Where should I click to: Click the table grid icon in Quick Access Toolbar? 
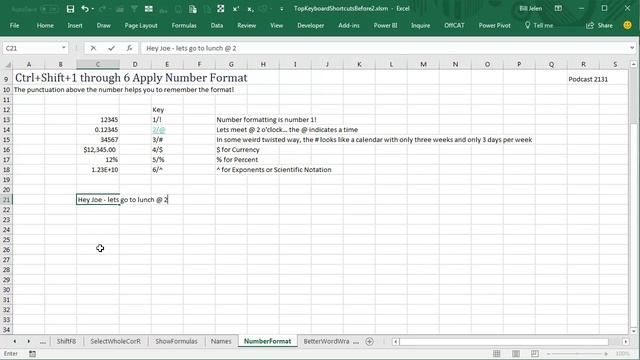coord(149,9)
